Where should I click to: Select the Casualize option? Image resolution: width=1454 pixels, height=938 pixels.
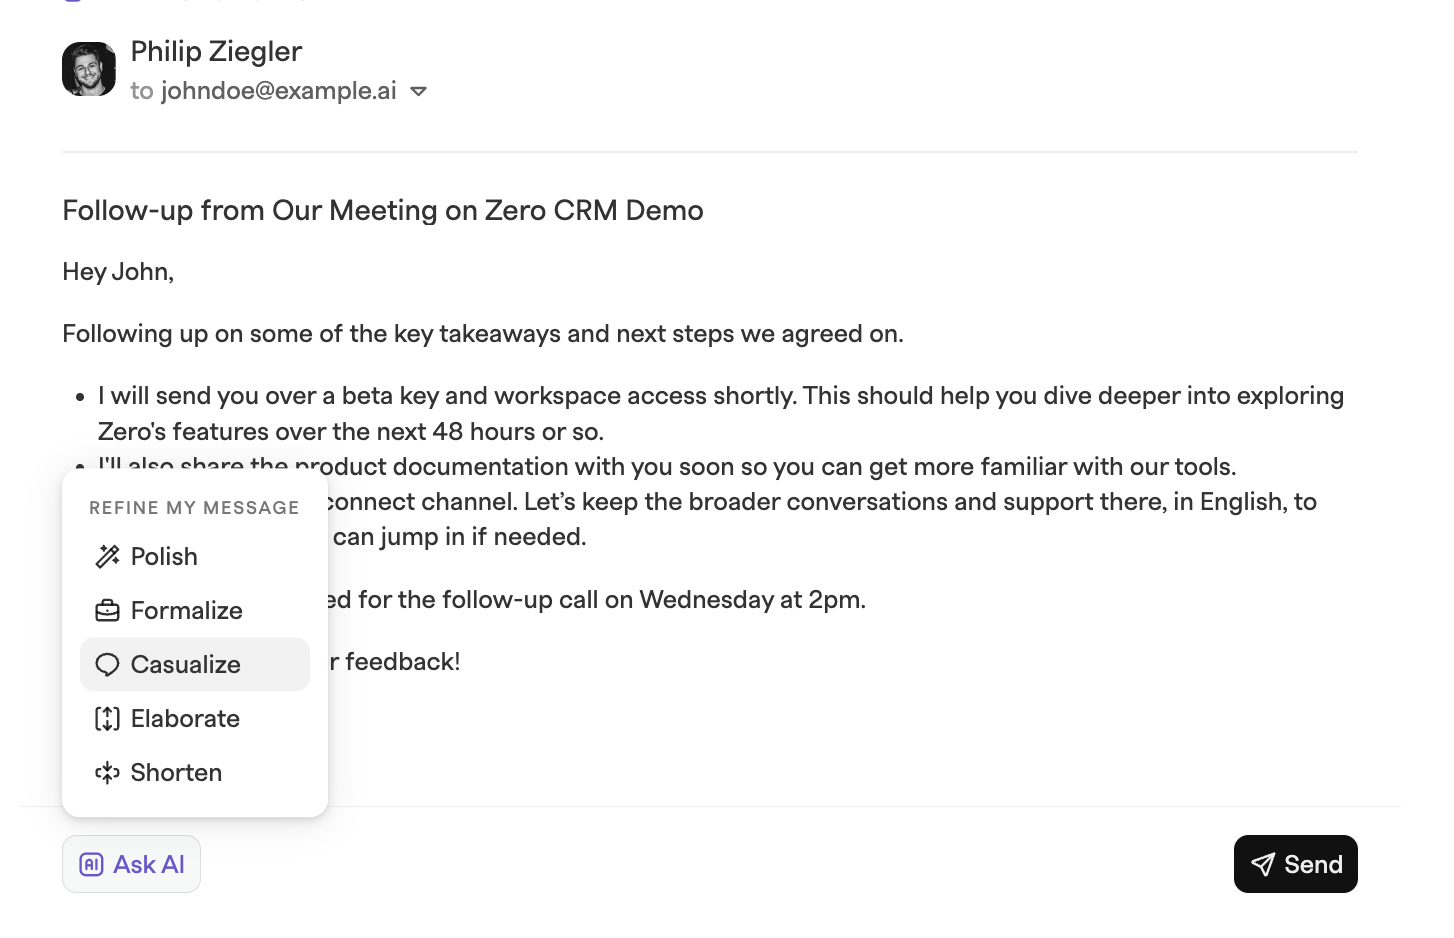pos(195,665)
